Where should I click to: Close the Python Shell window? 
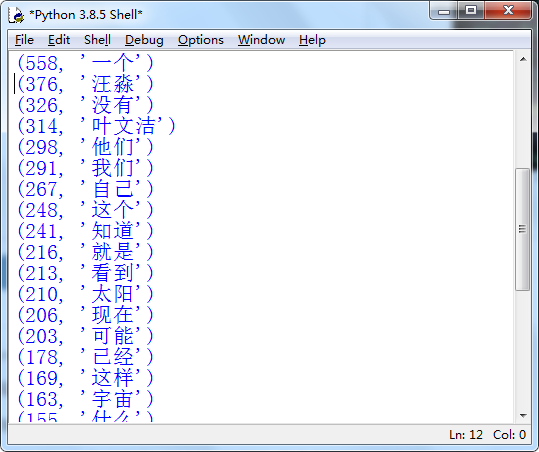[x=508, y=11]
